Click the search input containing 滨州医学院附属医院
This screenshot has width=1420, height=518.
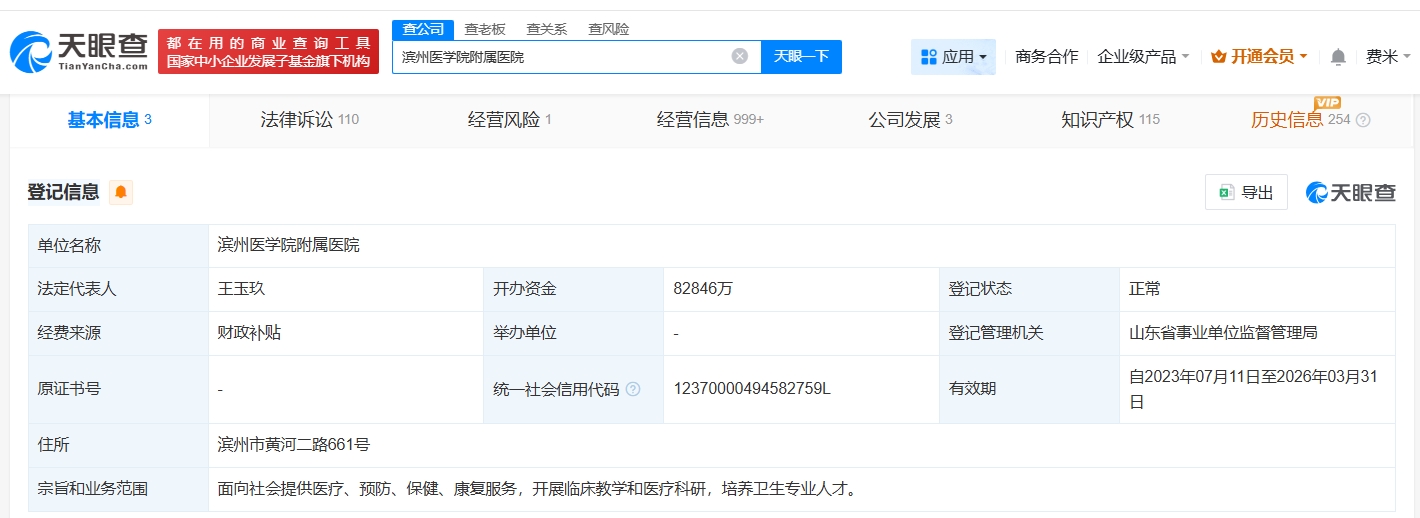[560, 57]
